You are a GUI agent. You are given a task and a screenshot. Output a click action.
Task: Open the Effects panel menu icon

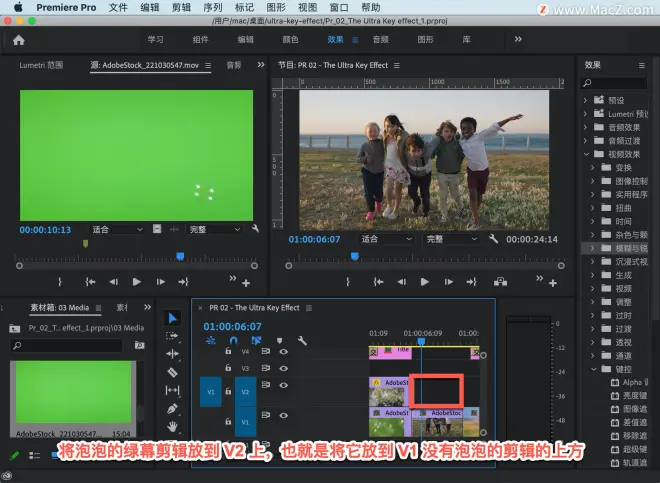coord(641,65)
